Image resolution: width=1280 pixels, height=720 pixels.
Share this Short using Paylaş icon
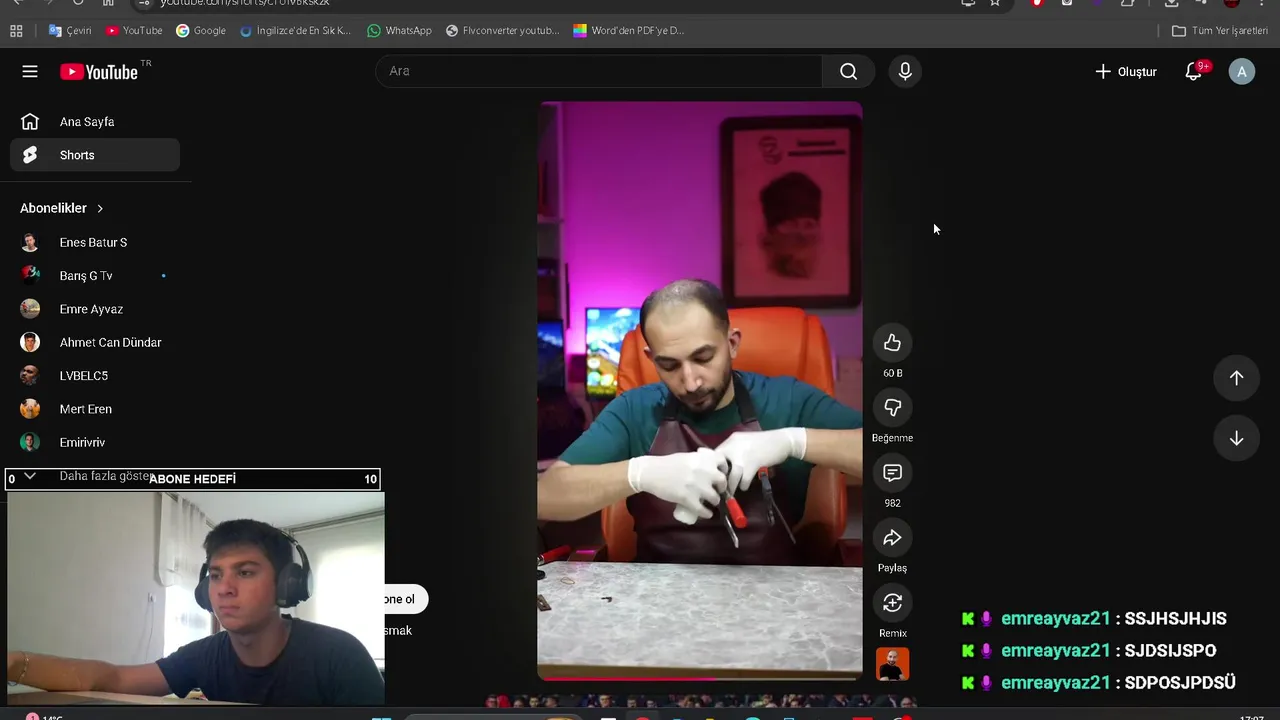892,538
